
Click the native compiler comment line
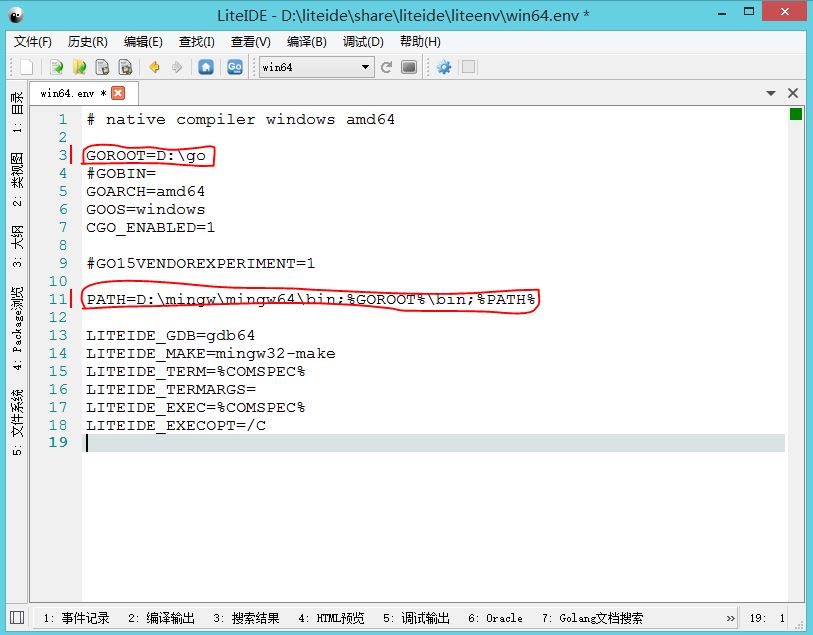click(241, 120)
